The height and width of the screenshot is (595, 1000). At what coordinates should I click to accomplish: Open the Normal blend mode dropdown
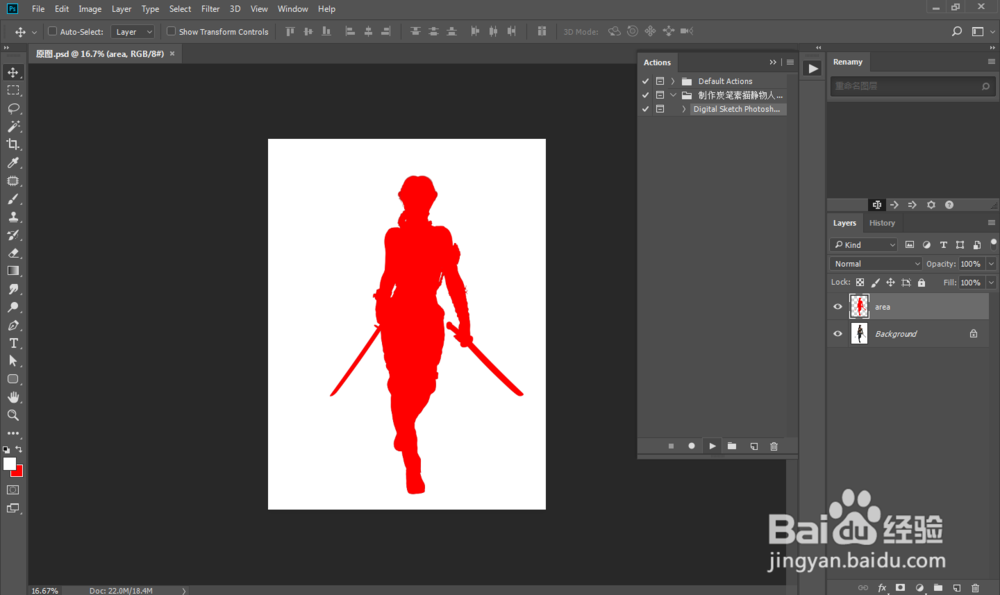[x=875, y=263]
